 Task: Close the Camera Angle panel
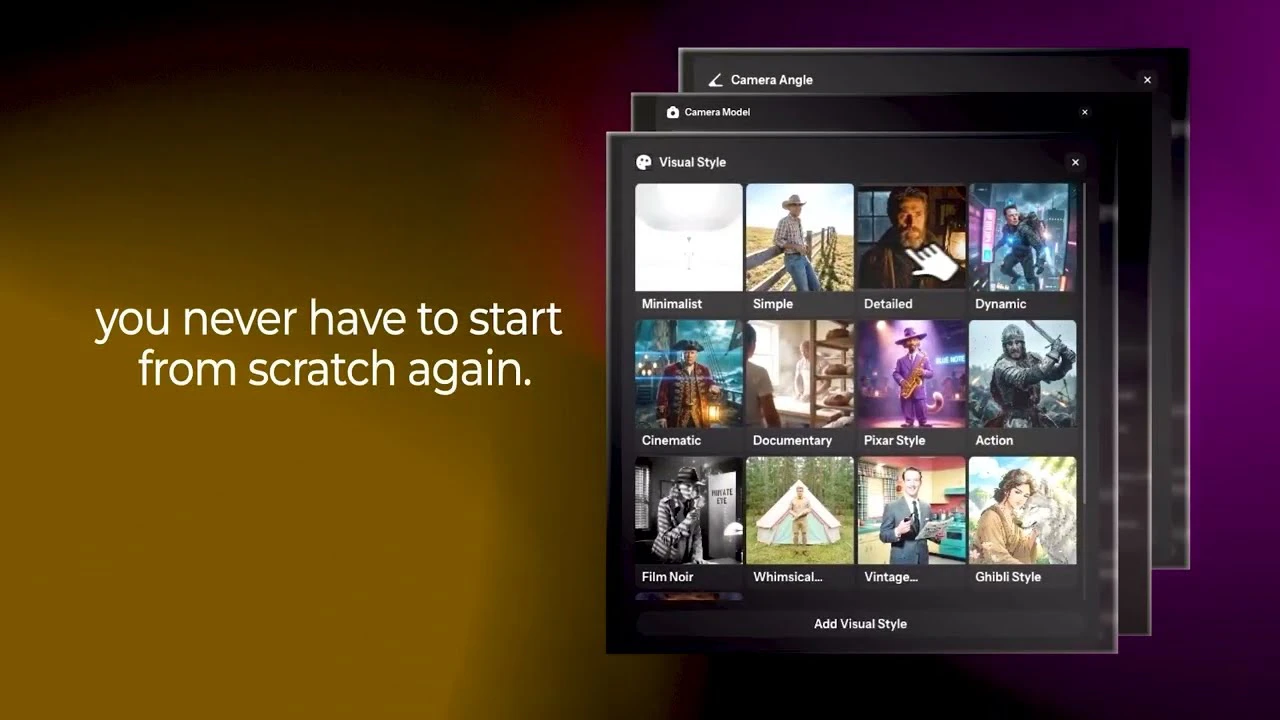[1147, 80]
